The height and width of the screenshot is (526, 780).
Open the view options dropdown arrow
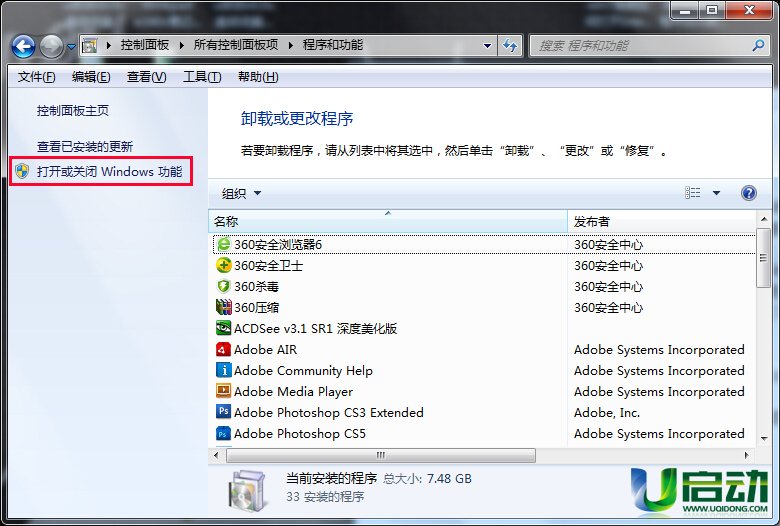(x=716, y=193)
